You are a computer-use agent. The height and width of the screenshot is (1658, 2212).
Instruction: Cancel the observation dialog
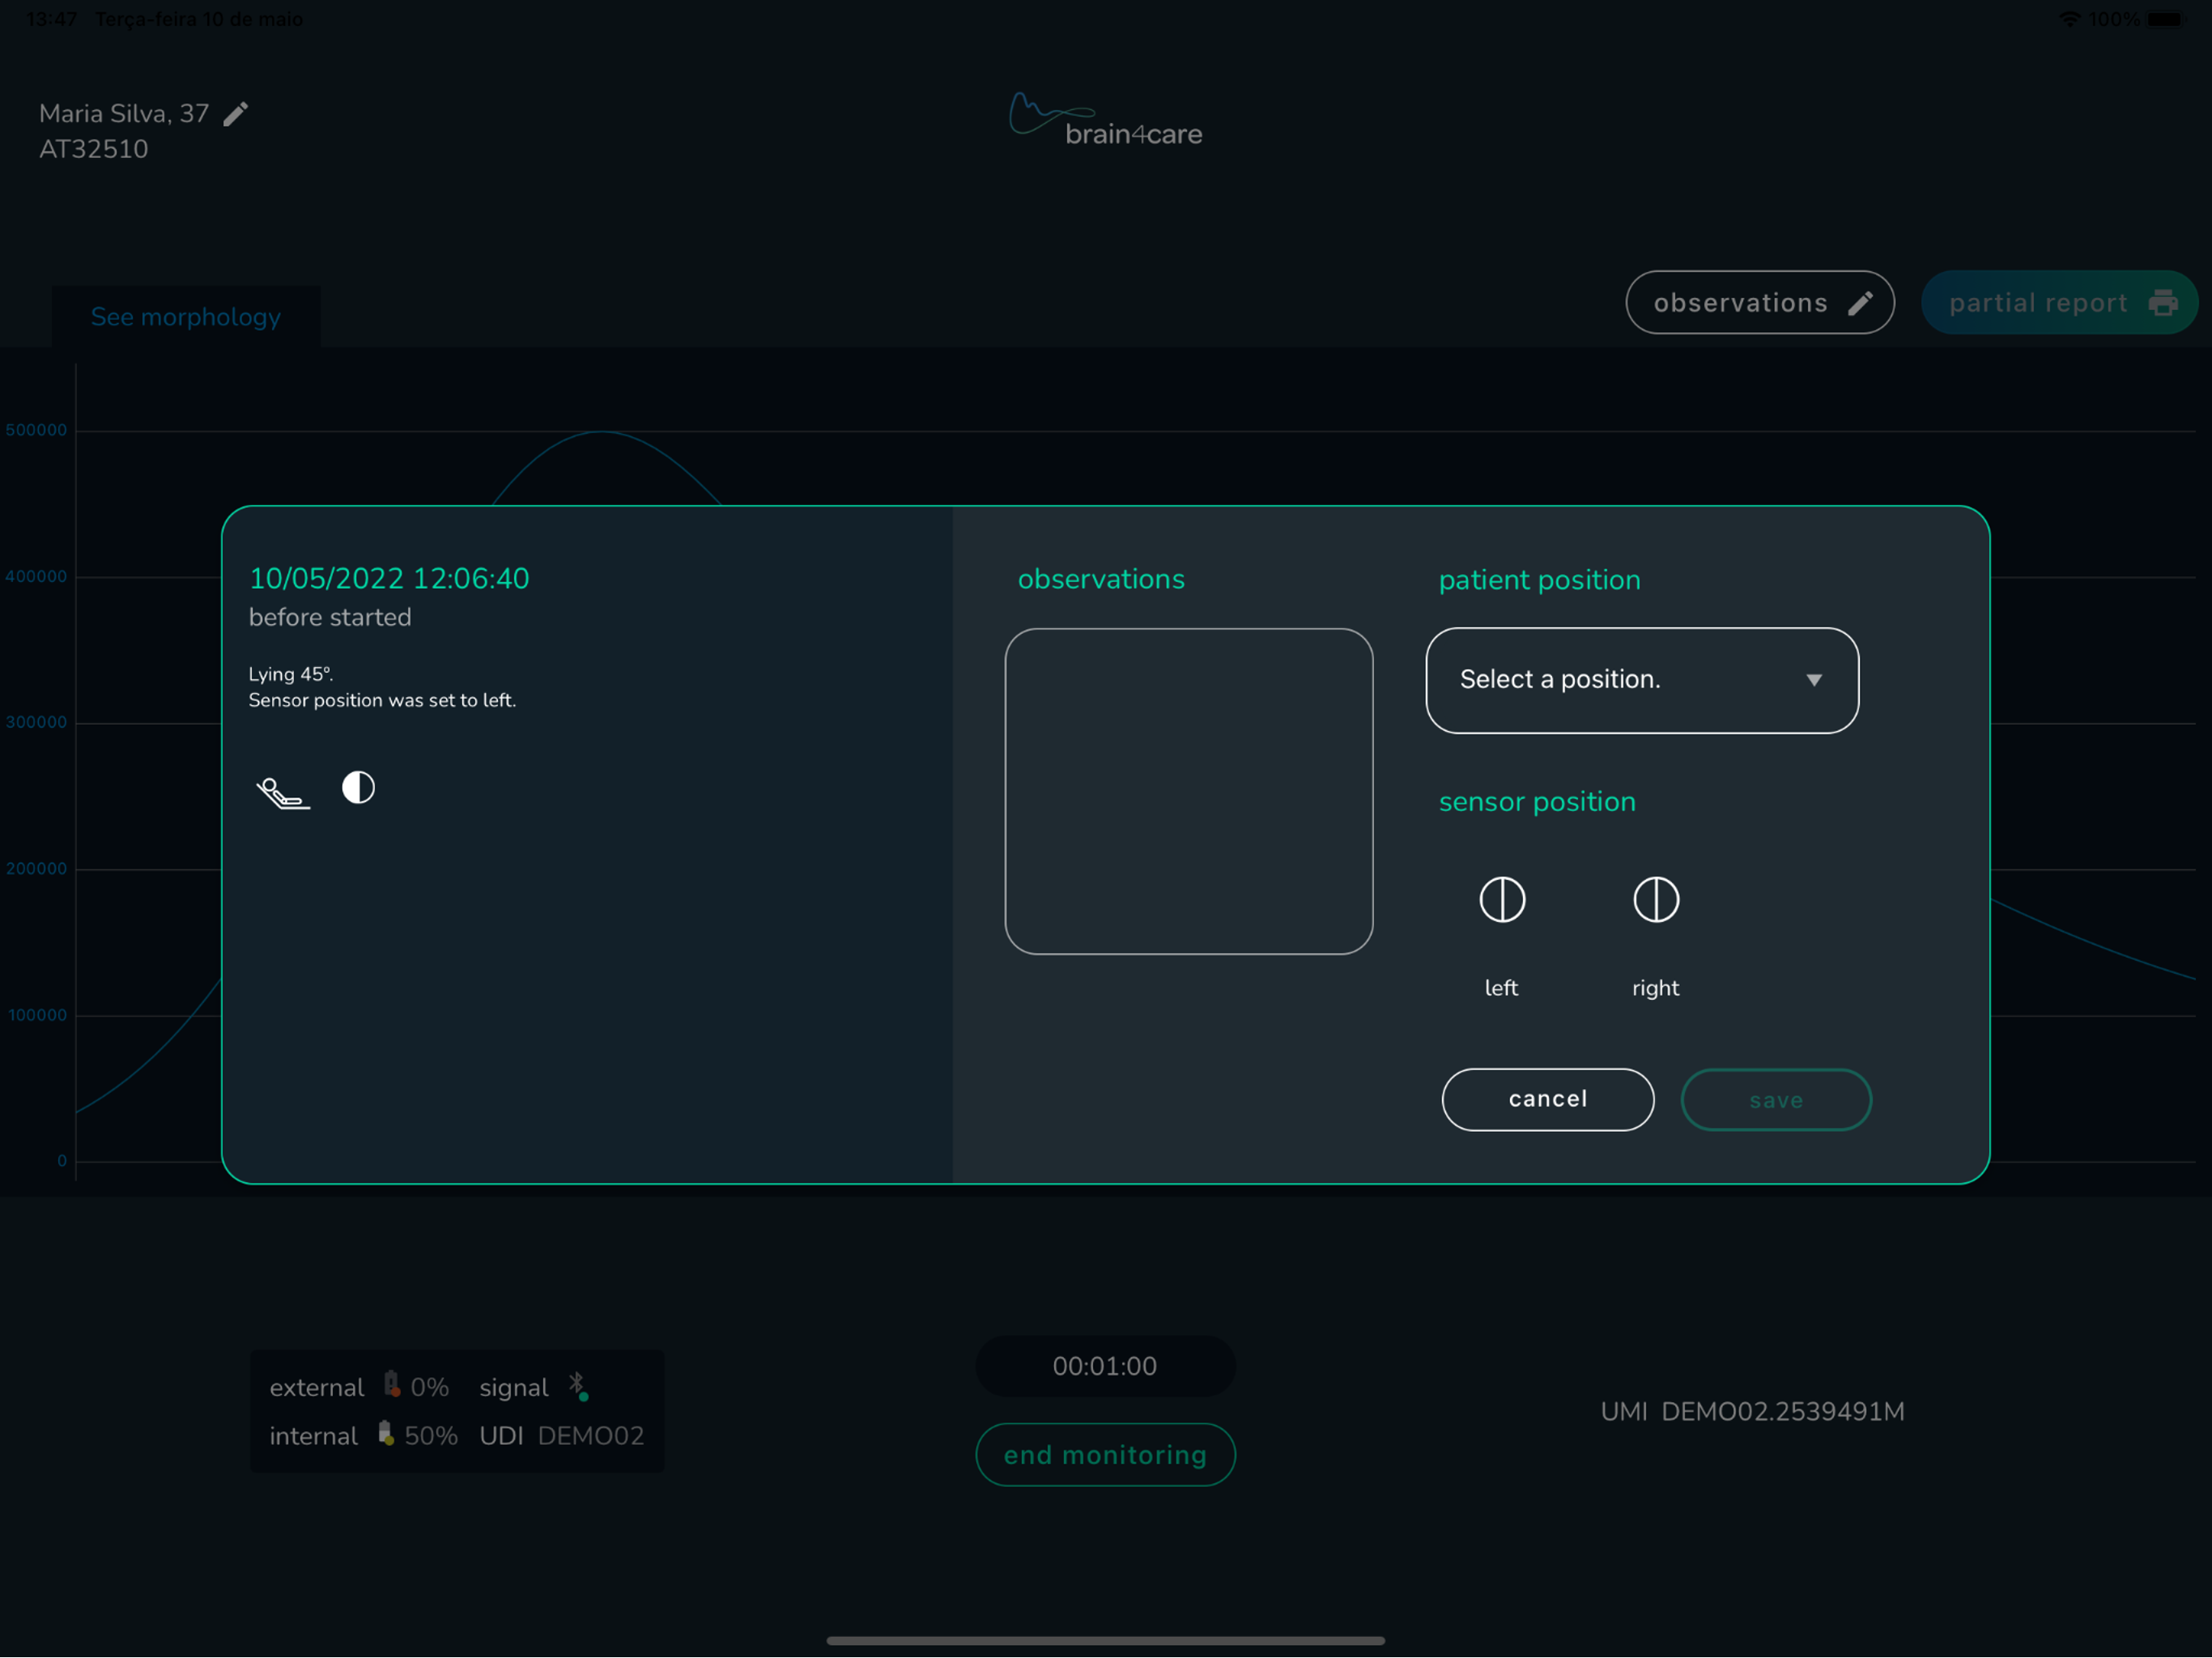point(1547,1099)
